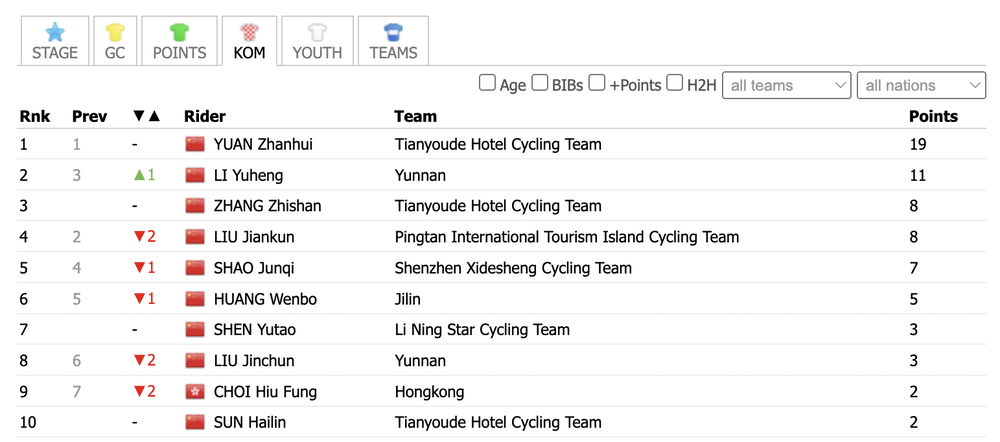The width and height of the screenshot is (1000, 442).
Task: Click the Rnk column header
Action: pos(35,116)
